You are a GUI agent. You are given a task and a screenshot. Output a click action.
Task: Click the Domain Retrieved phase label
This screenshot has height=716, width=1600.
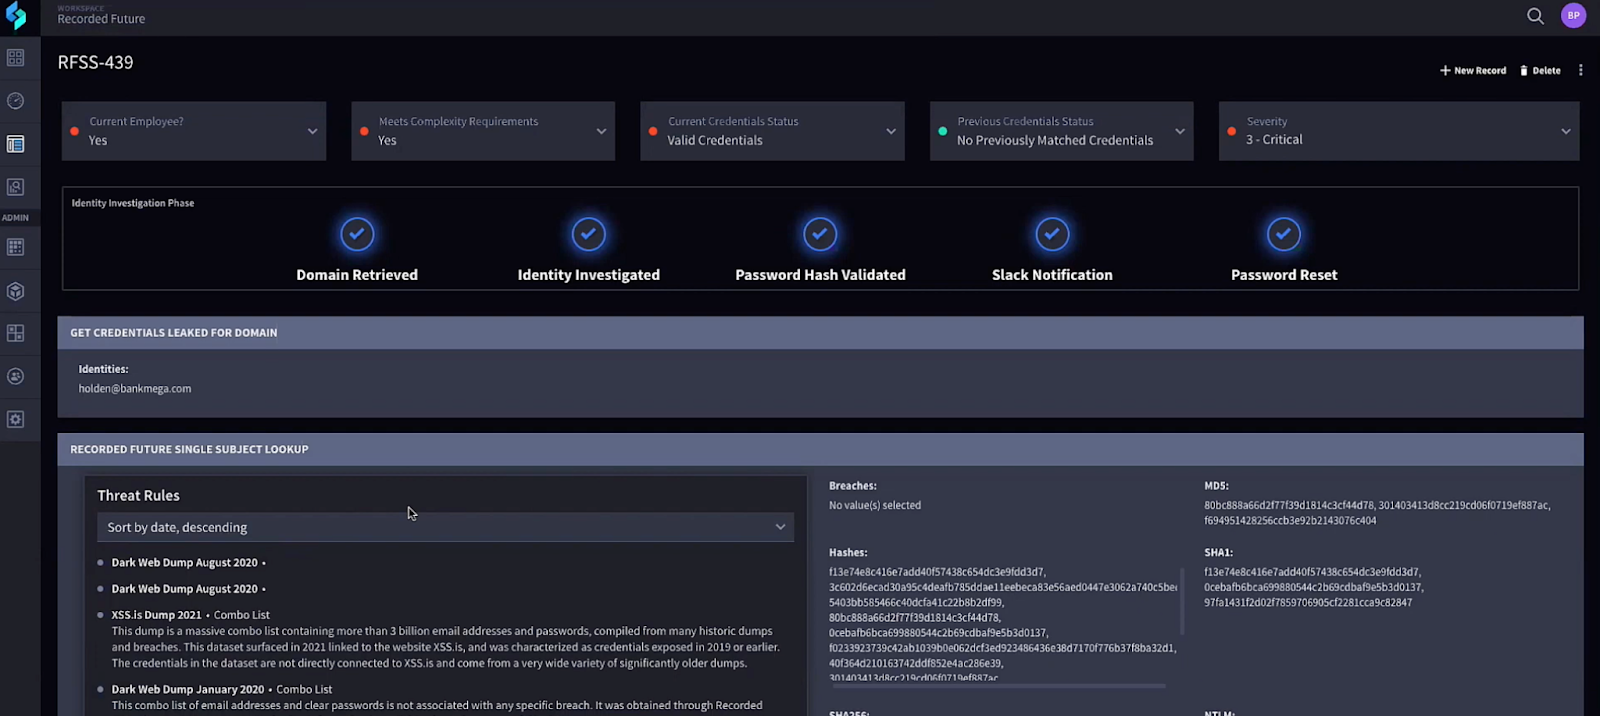(357, 275)
